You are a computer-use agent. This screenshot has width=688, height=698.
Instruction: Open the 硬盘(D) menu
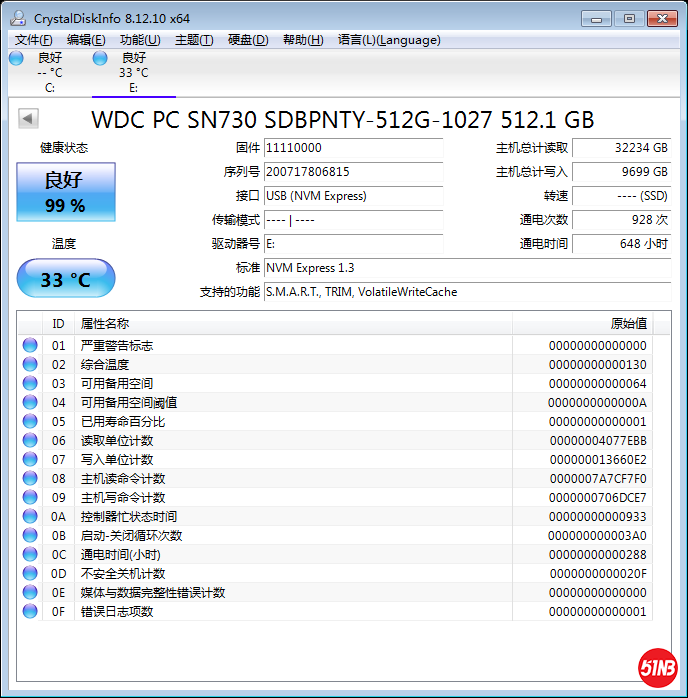point(248,40)
